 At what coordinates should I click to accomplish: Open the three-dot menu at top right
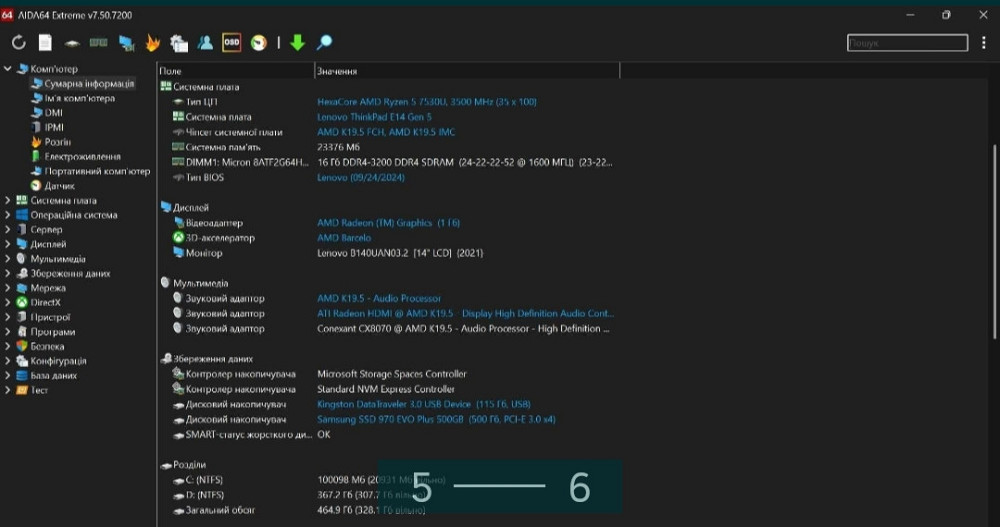point(984,43)
